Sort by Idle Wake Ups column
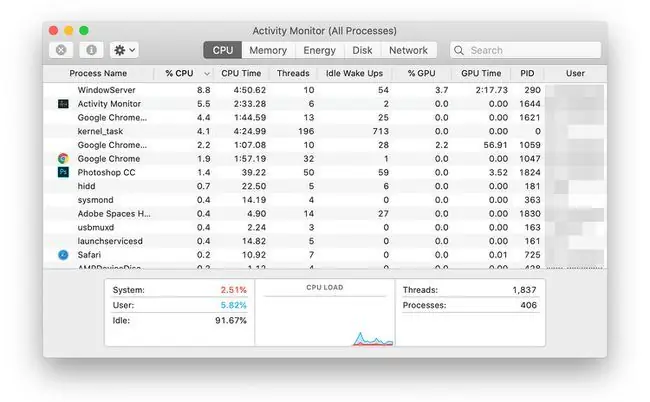650x402 pixels. click(354, 73)
